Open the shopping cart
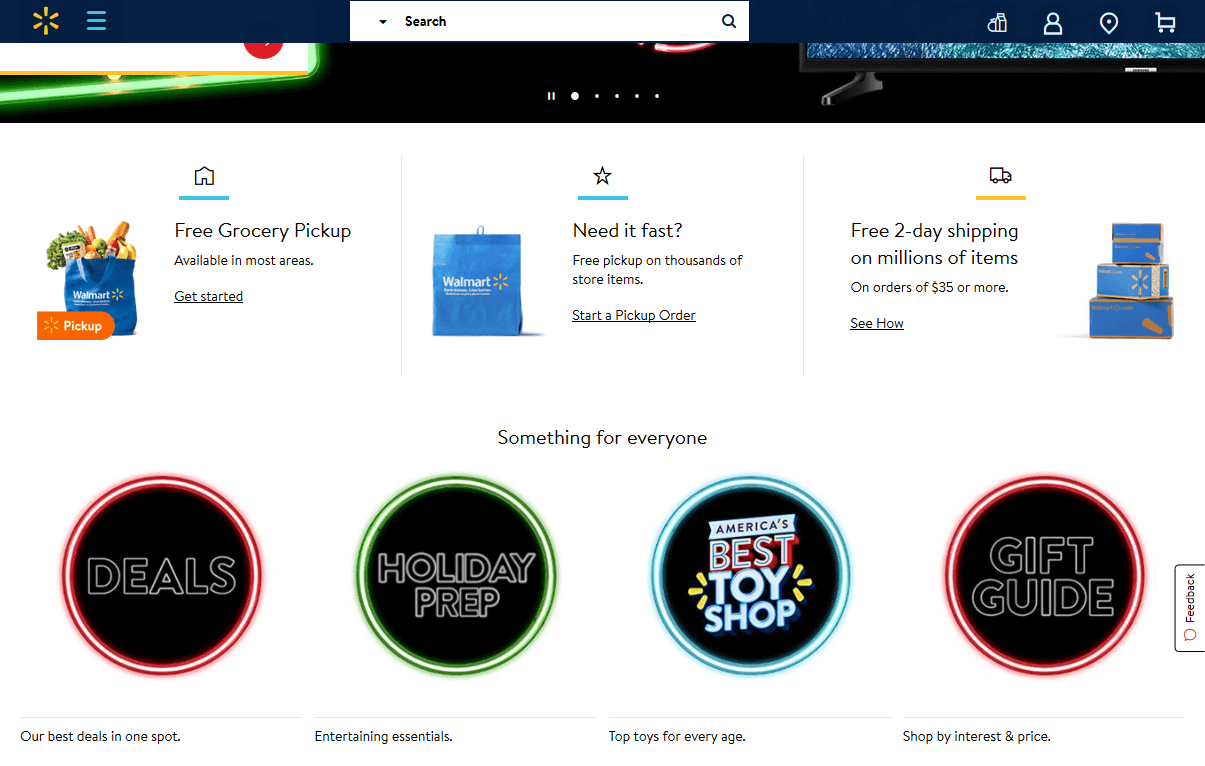This screenshot has height=766, width=1205. 1164,22
